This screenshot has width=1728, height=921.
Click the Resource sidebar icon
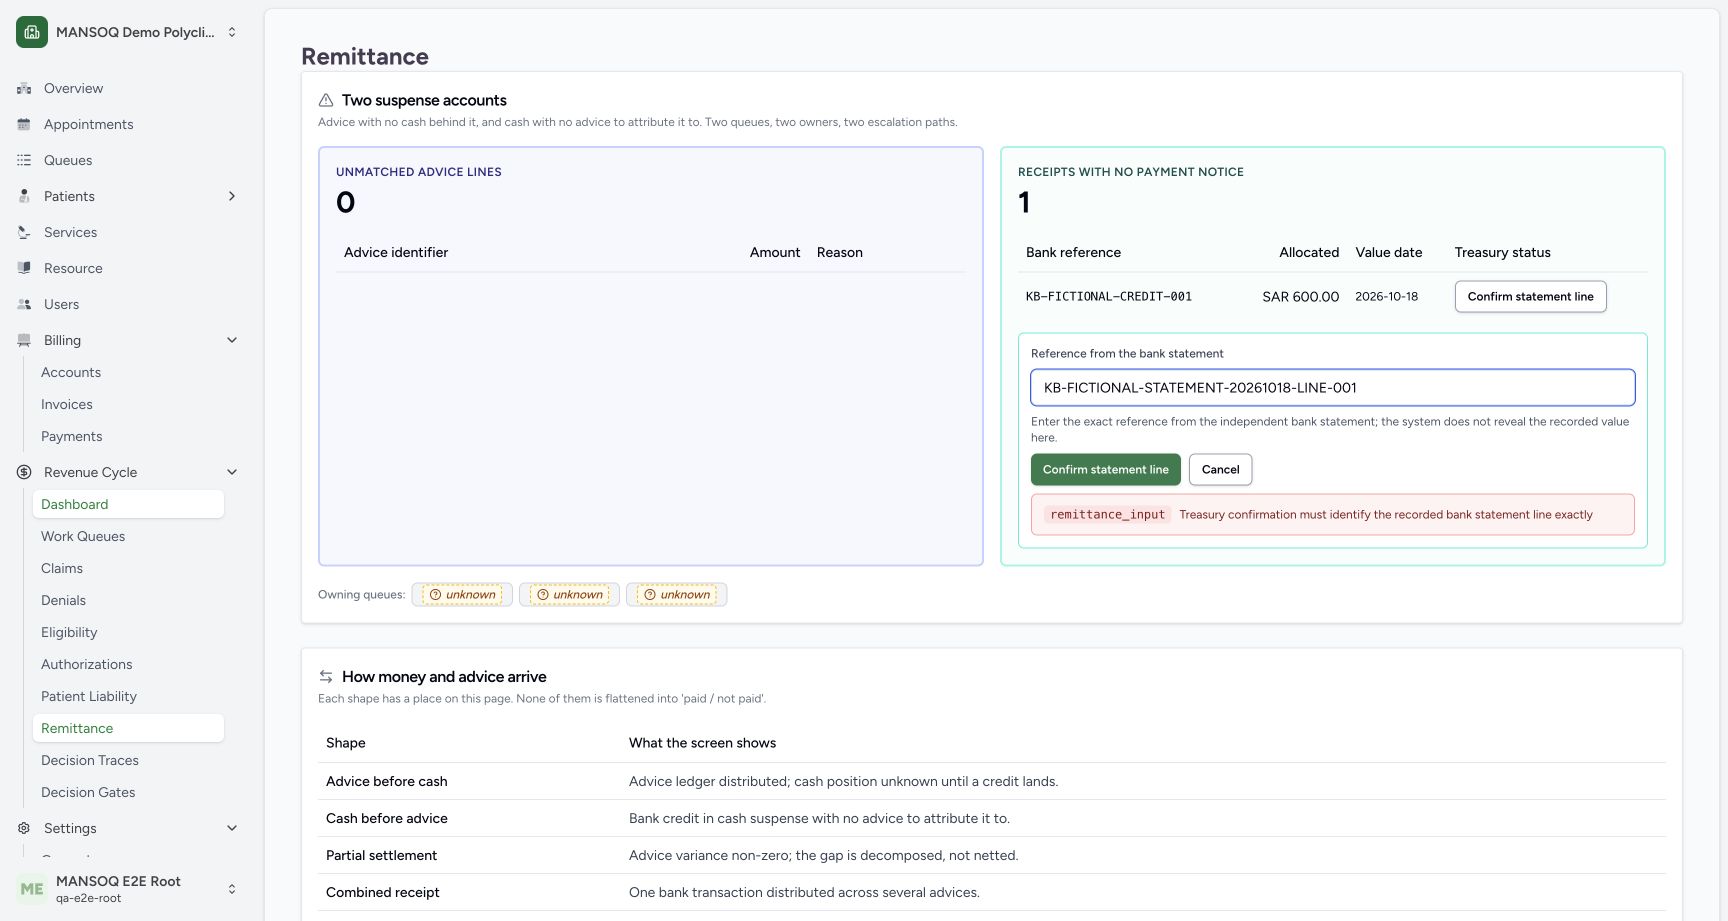tap(24, 268)
